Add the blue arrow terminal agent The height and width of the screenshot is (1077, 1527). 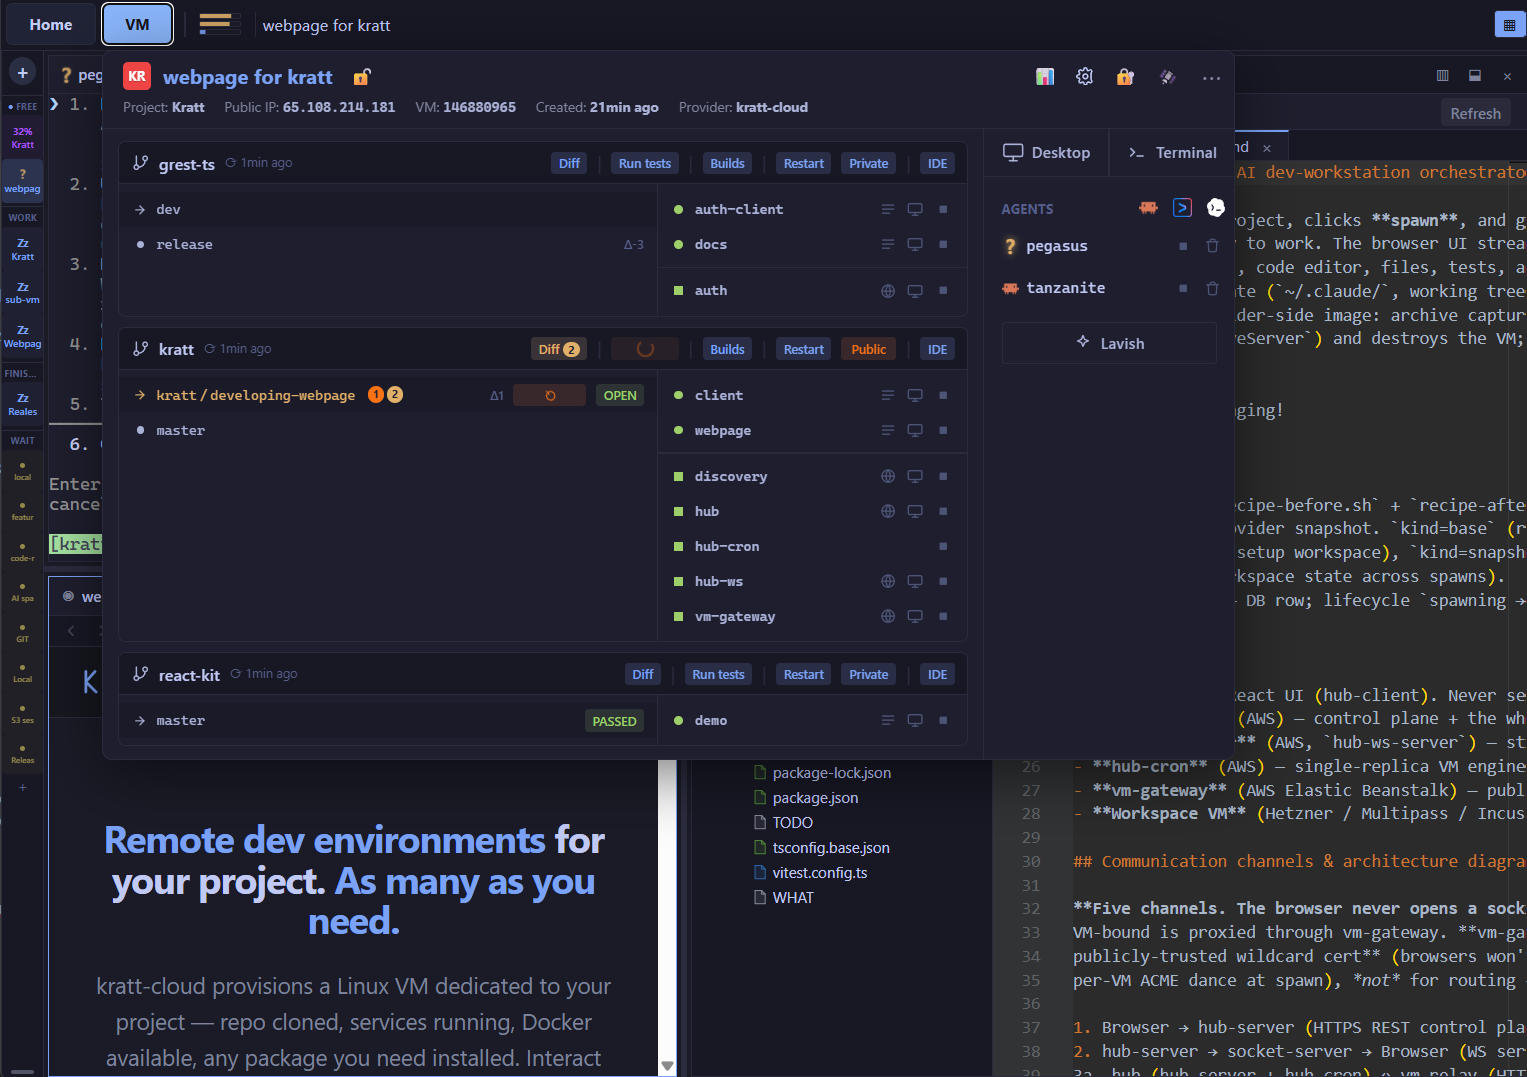[x=1182, y=208]
